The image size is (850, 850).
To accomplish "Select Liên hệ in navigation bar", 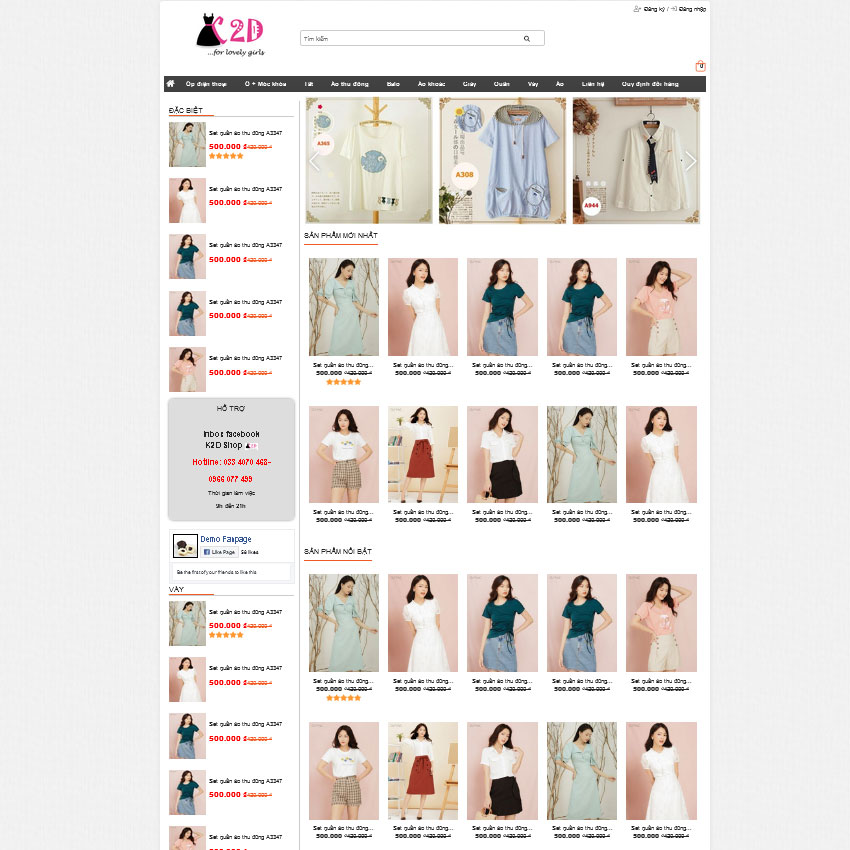I will pos(594,84).
